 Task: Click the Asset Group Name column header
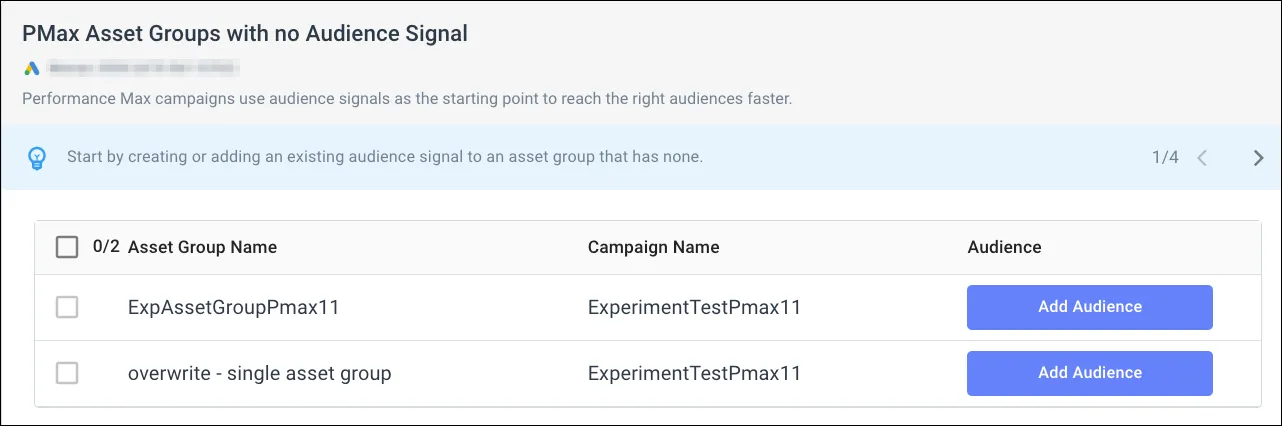pos(202,247)
